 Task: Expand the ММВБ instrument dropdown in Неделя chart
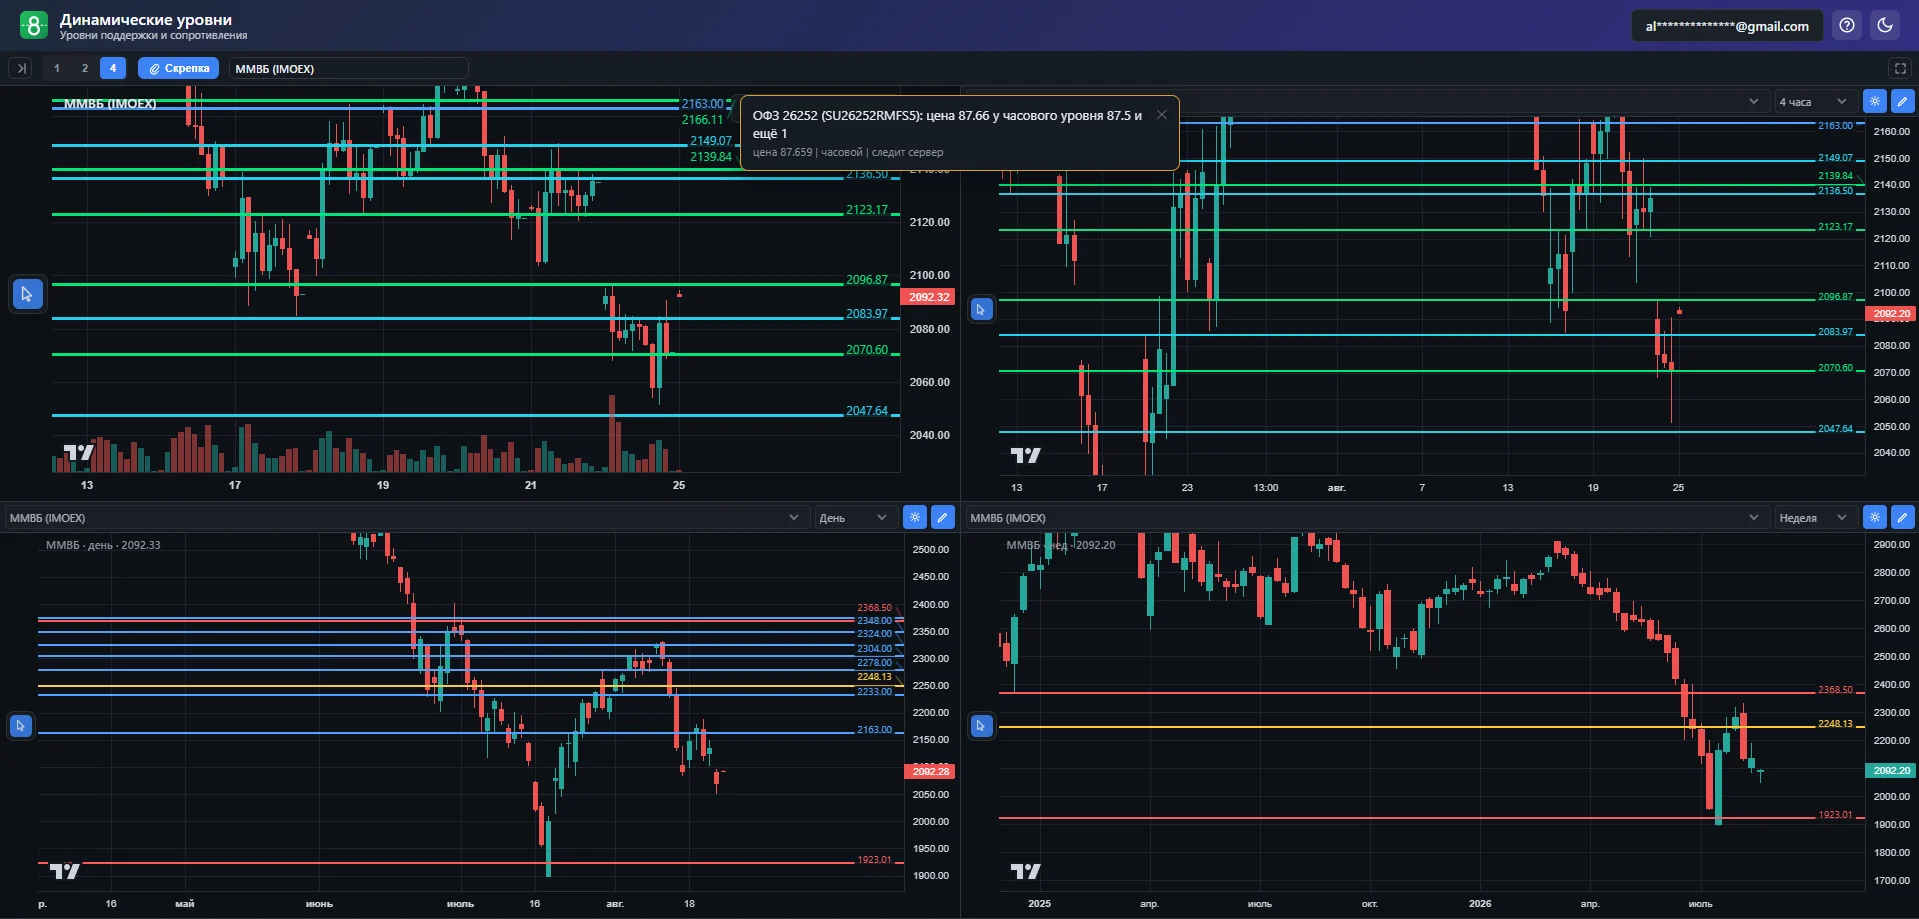click(x=1753, y=517)
